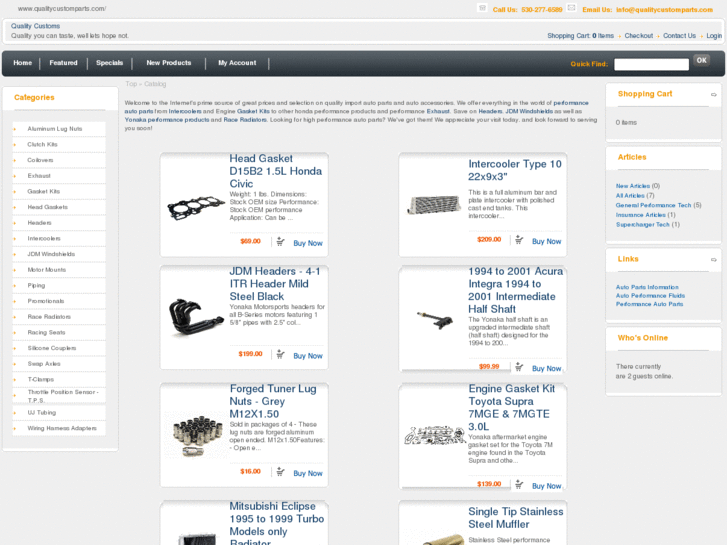
Task: Open New Products in navigation bar
Action: click(169, 63)
